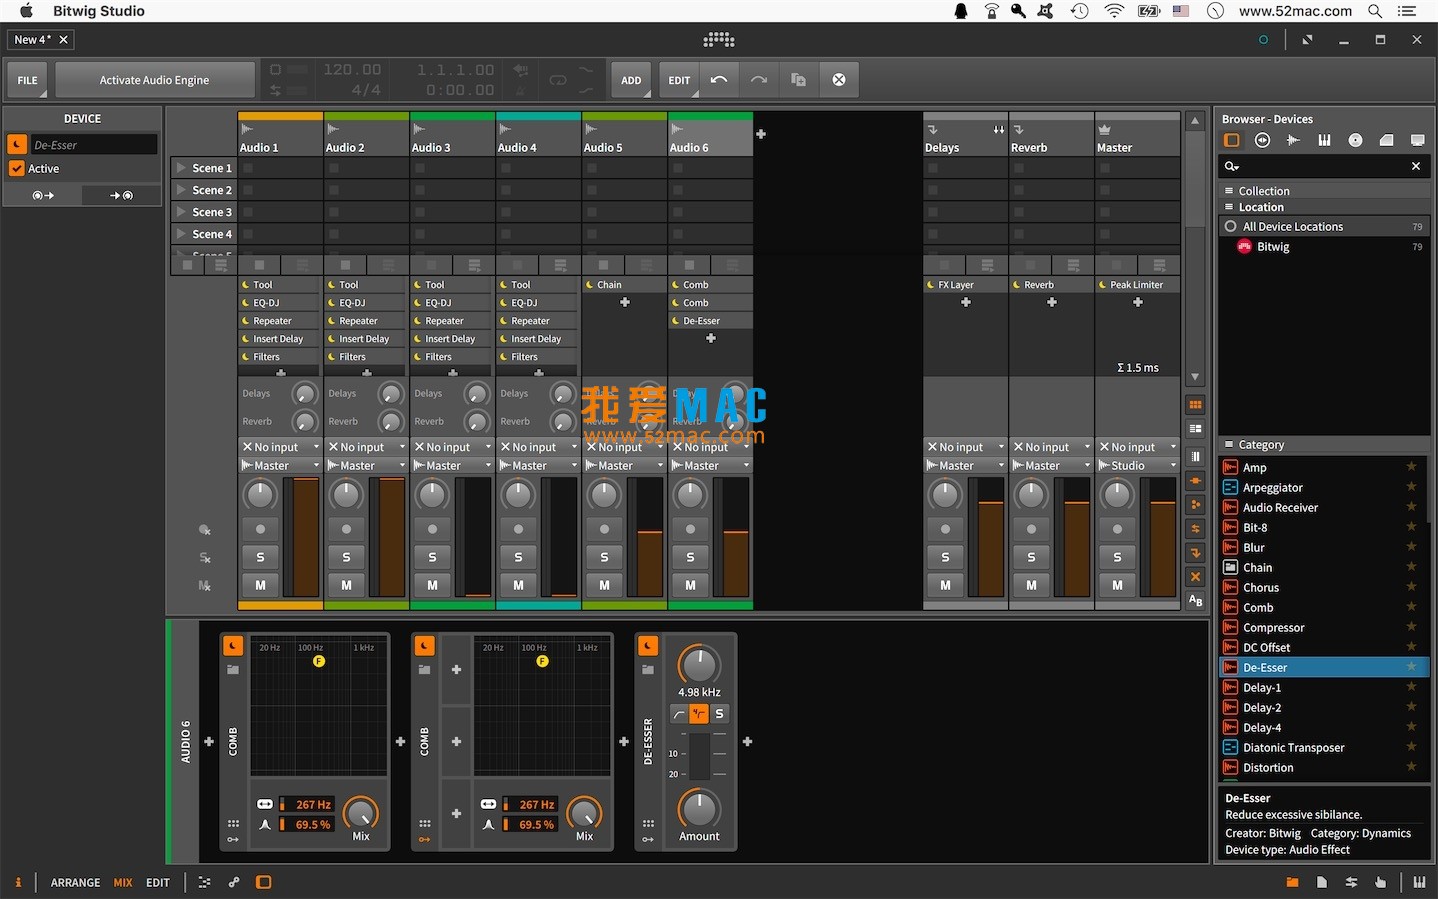
Task: Open the on-screen keyboard icon in footer
Action: [x=1419, y=882]
